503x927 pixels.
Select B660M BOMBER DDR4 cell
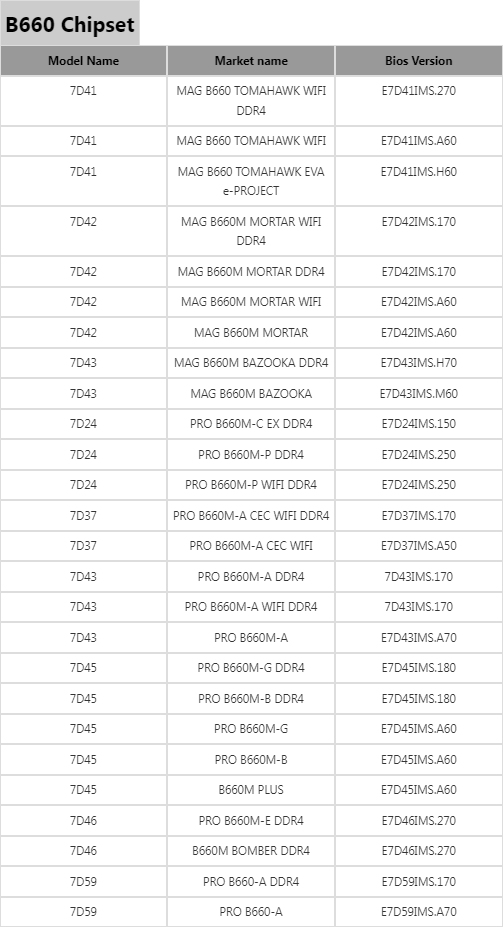click(x=251, y=851)
